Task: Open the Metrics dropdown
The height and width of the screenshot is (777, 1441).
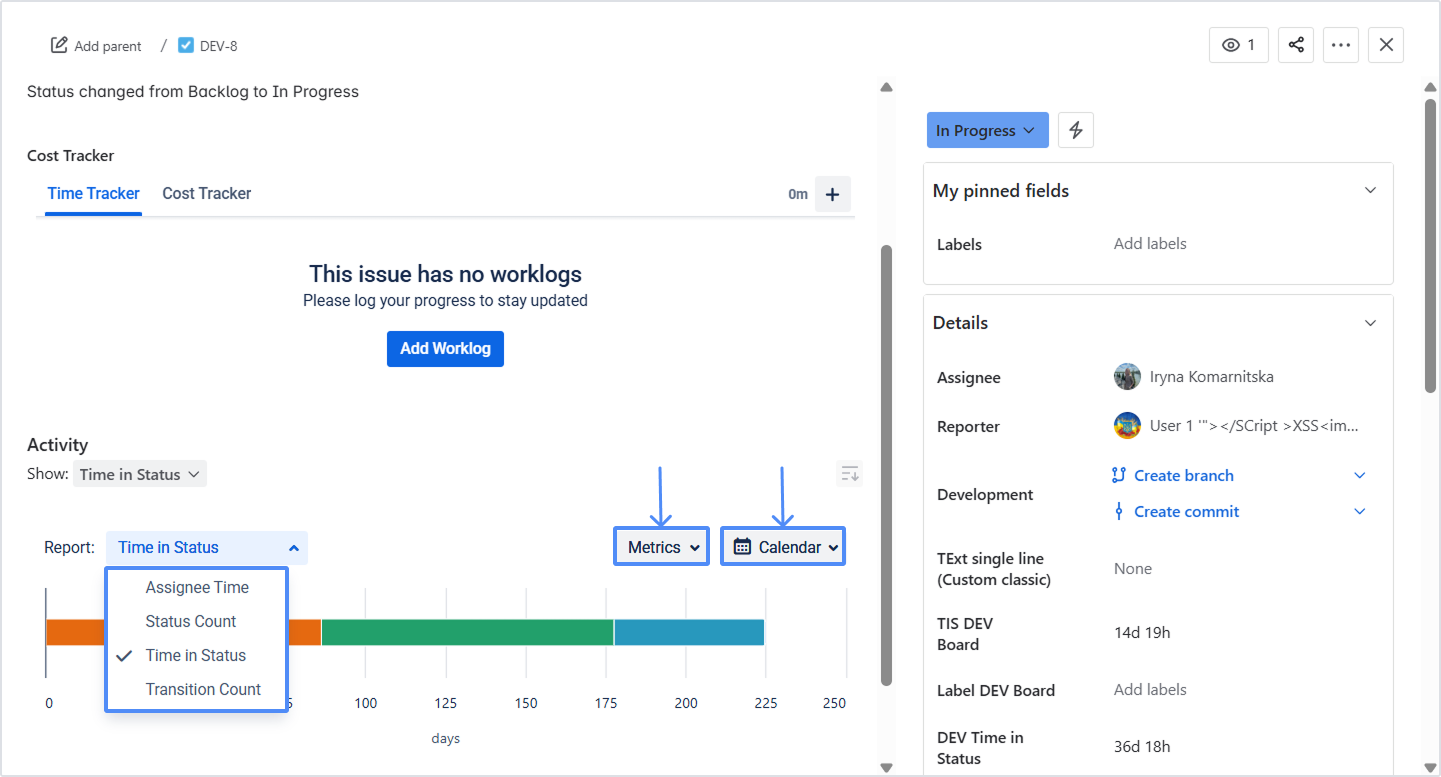Action: (661, 547)
